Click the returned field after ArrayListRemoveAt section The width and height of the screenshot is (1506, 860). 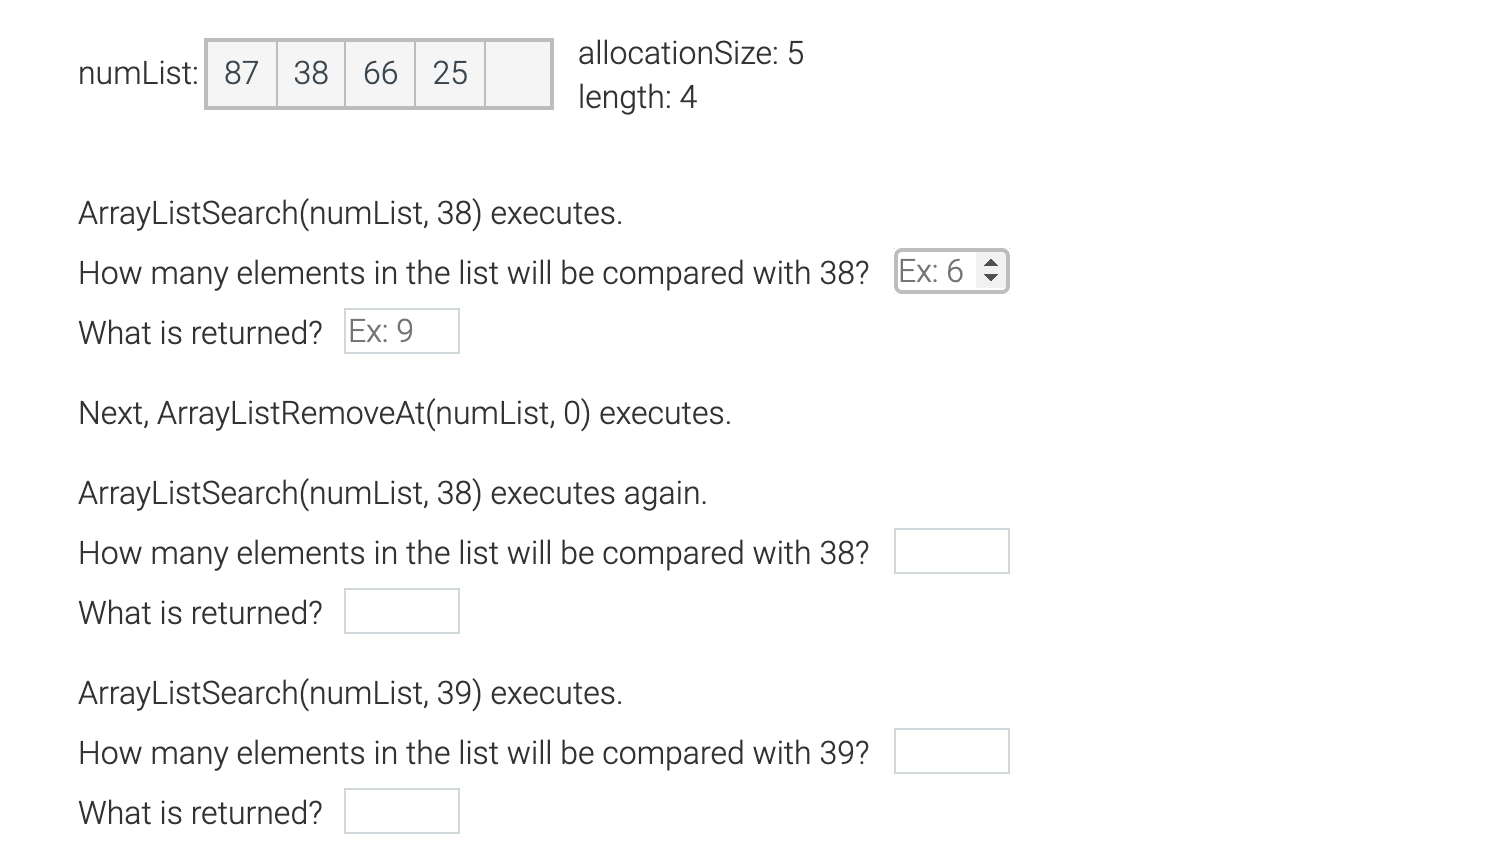pos(402,611)
